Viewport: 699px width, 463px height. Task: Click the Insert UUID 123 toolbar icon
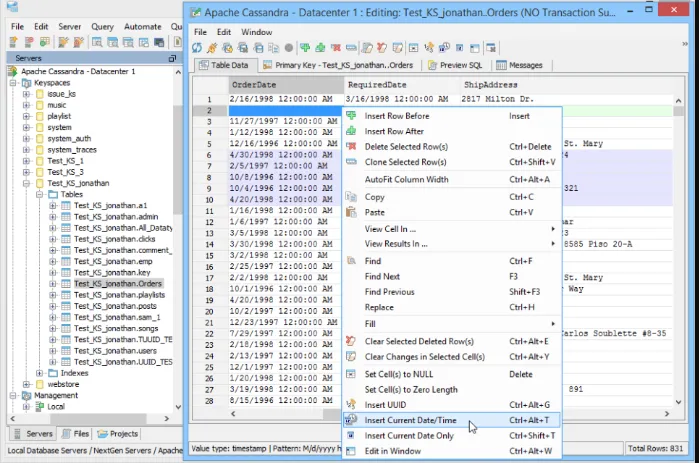429,48
